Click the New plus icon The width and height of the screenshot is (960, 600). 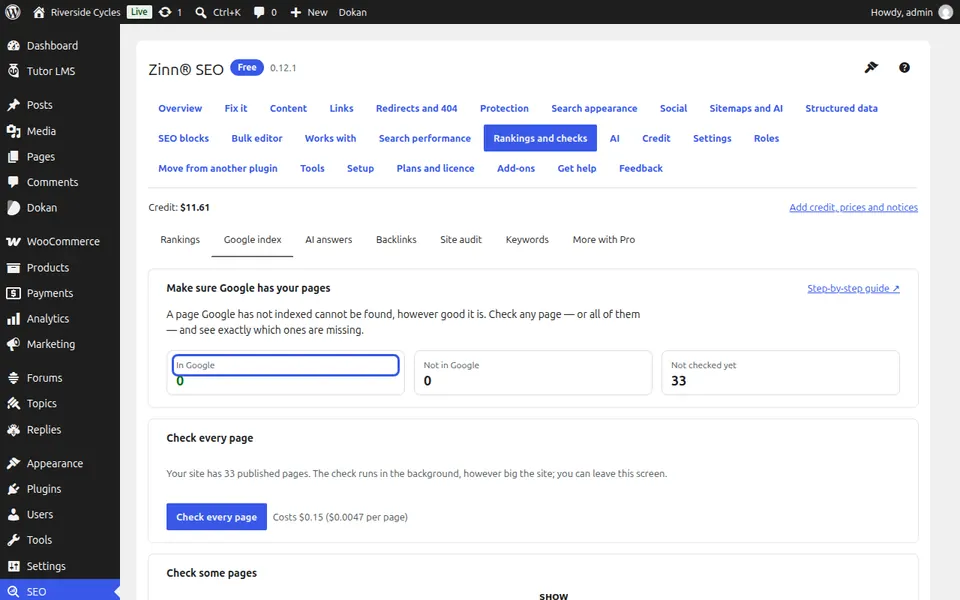click(x=296, y=12)
